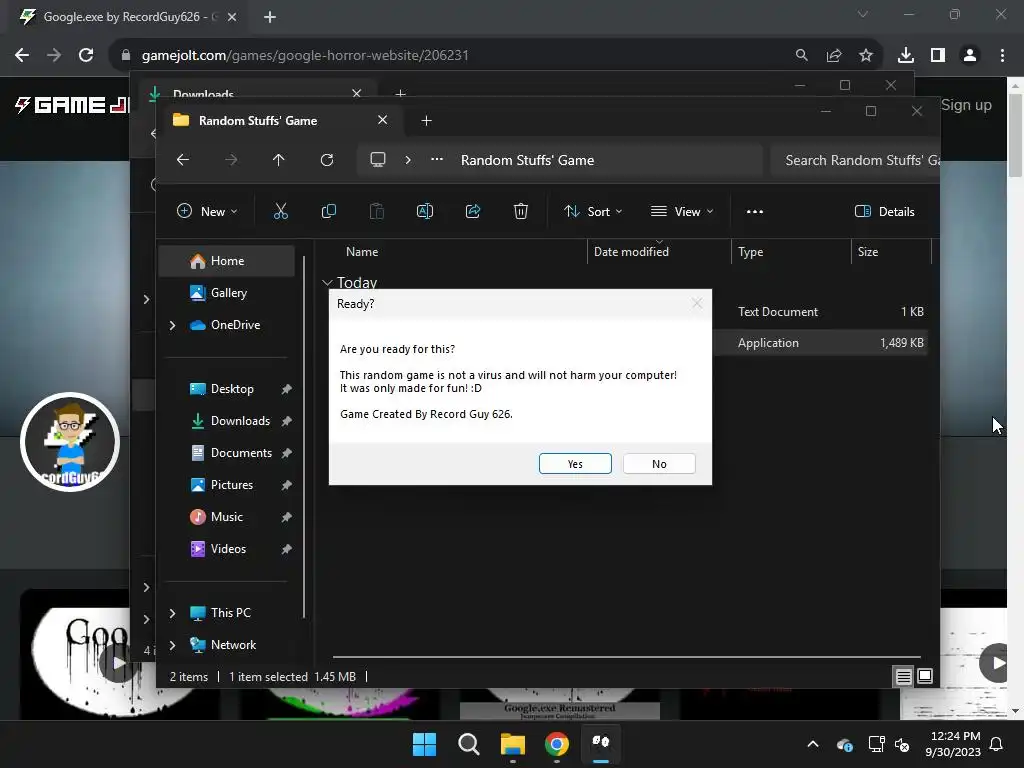Viewport: 1024px width, 768px height.
Task: Switch to details list view icon in status bar
Action: click(x=903, y=677)
